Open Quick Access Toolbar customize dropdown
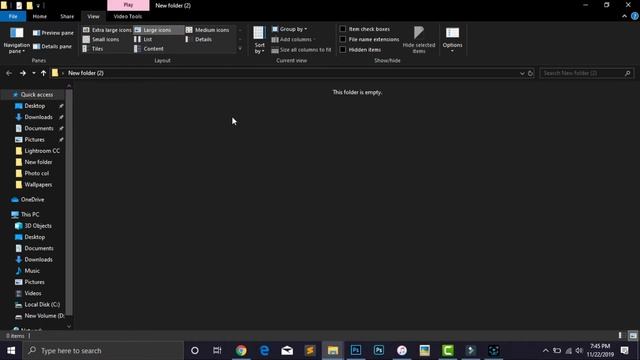The height and width of the screenshot is (360, 640). click(38, 6)
